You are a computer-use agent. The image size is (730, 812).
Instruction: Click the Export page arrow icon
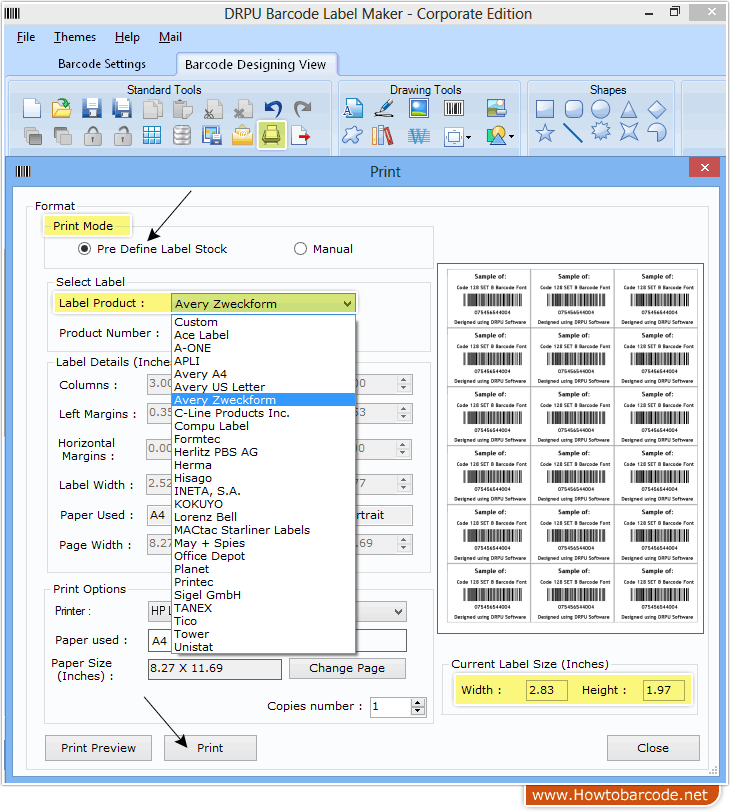tap(301, 136)
